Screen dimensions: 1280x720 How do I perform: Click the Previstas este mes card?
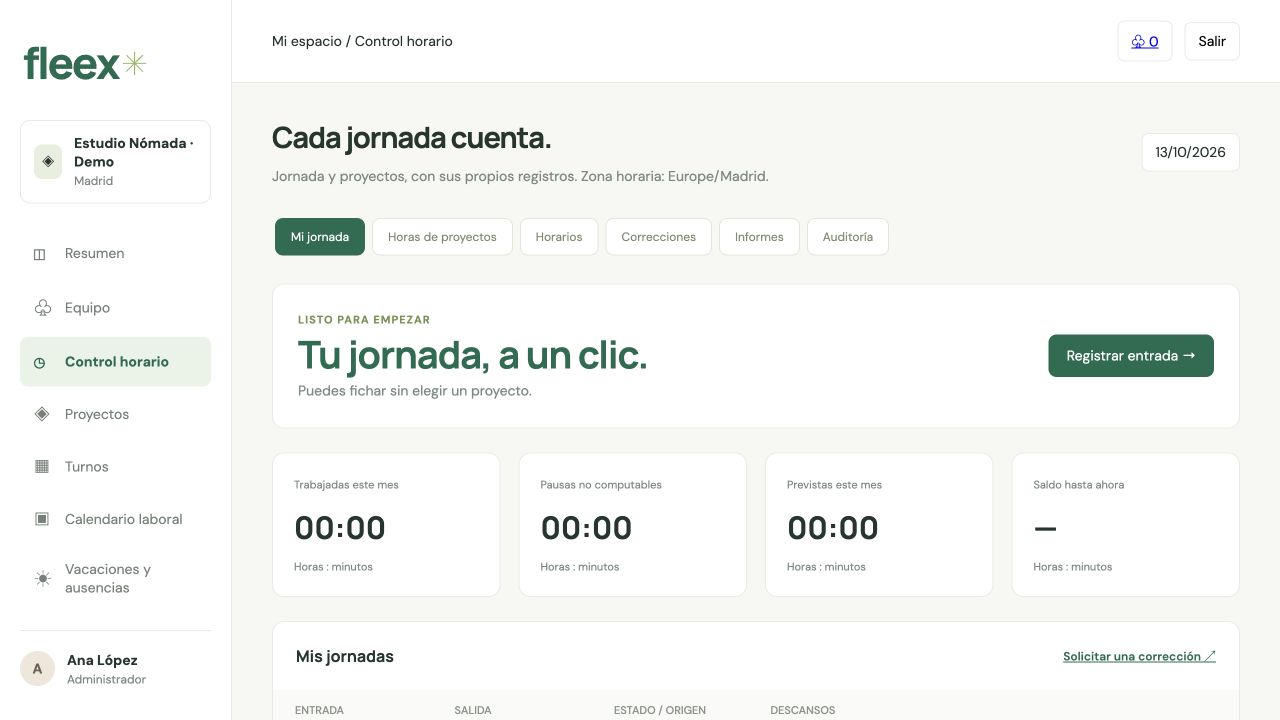pos(879,525)
